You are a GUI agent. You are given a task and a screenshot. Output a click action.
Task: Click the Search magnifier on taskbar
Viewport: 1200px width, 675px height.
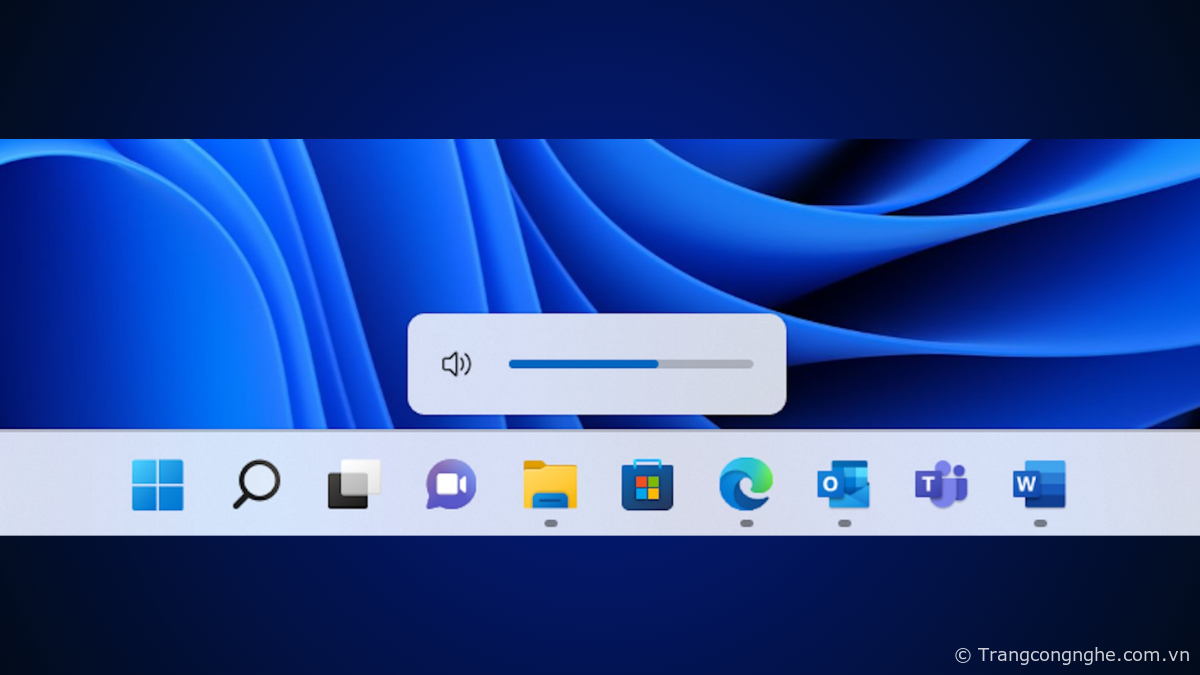[x=255, y=485]
